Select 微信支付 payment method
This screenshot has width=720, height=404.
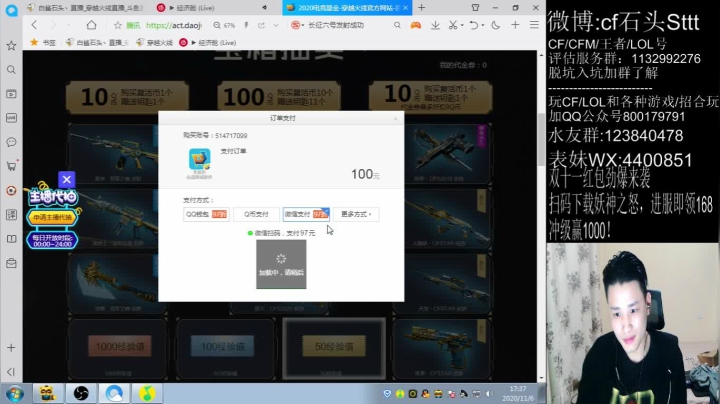click(x=306, y=214)
